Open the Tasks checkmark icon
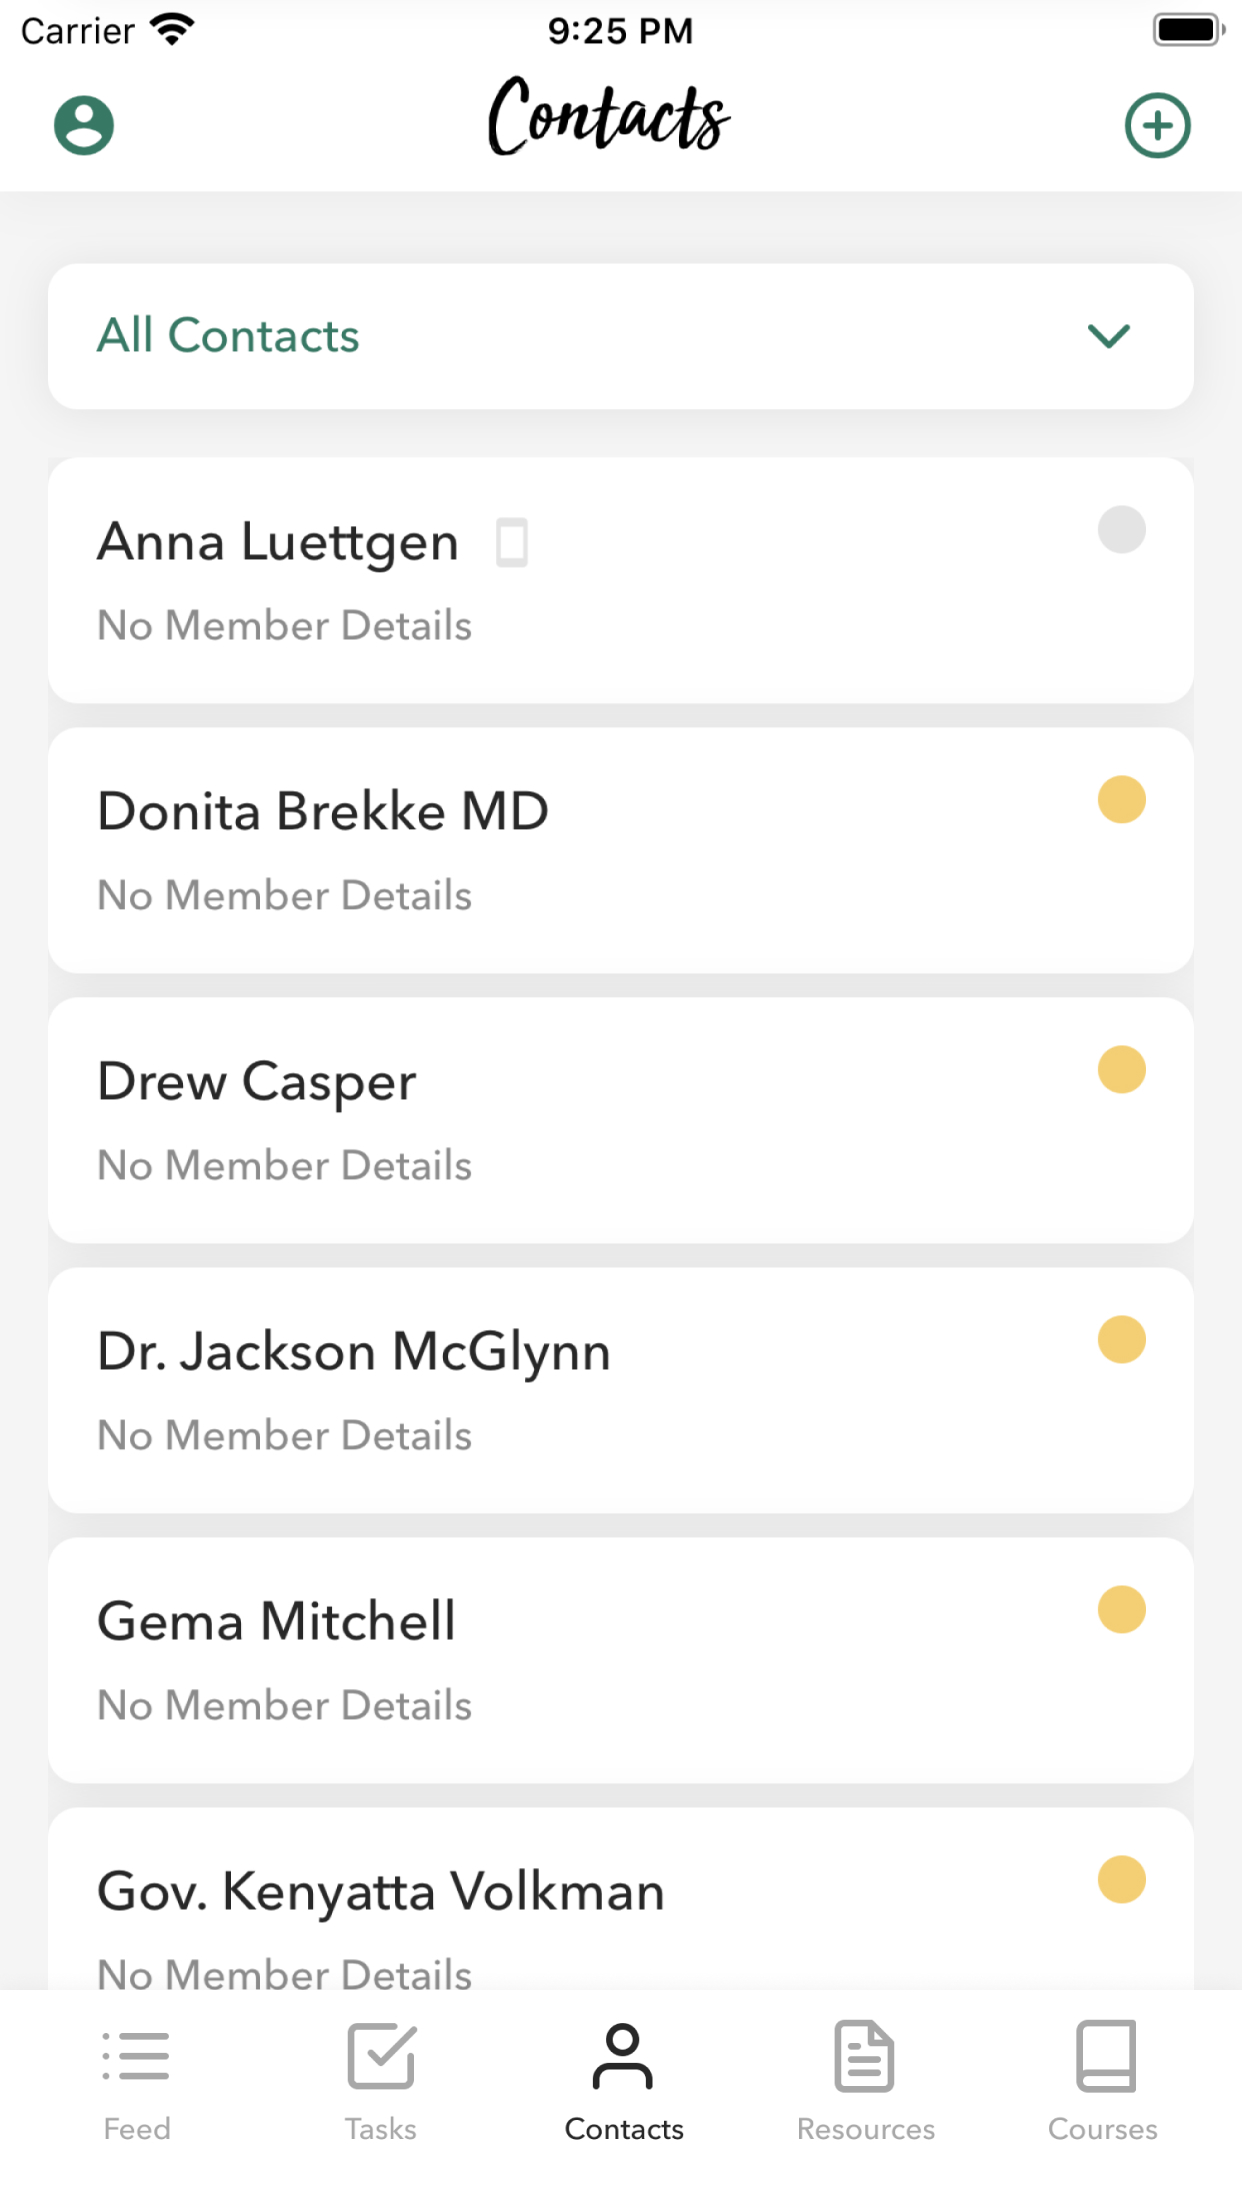Screen dimensions: 1242x2208 381,2056
